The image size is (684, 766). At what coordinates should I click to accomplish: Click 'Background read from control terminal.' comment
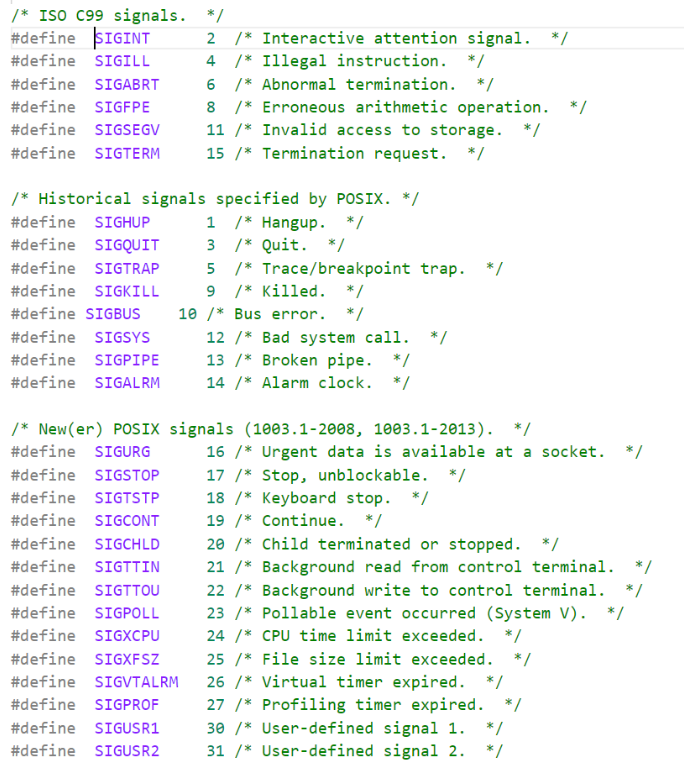click(x=443, y=567)
